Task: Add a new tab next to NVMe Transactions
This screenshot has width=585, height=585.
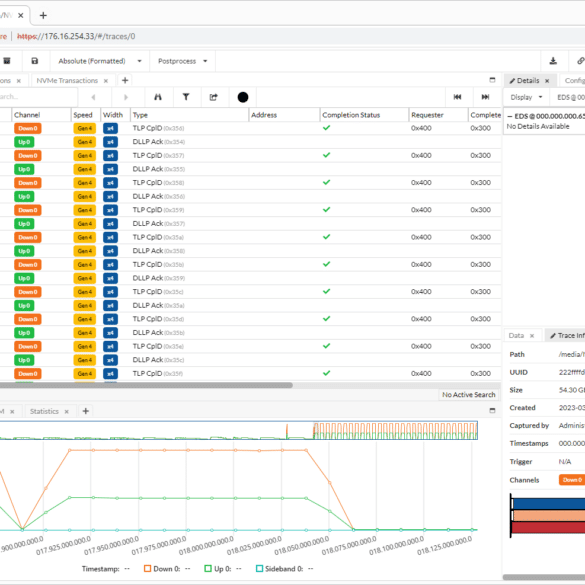Action: [x=125, y=80]
